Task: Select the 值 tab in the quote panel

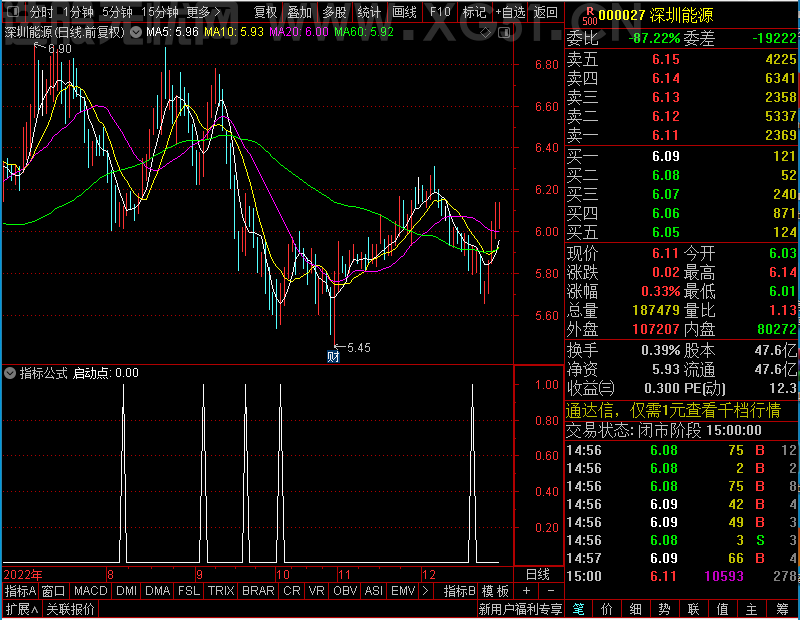Action: [x=722, y=609]
